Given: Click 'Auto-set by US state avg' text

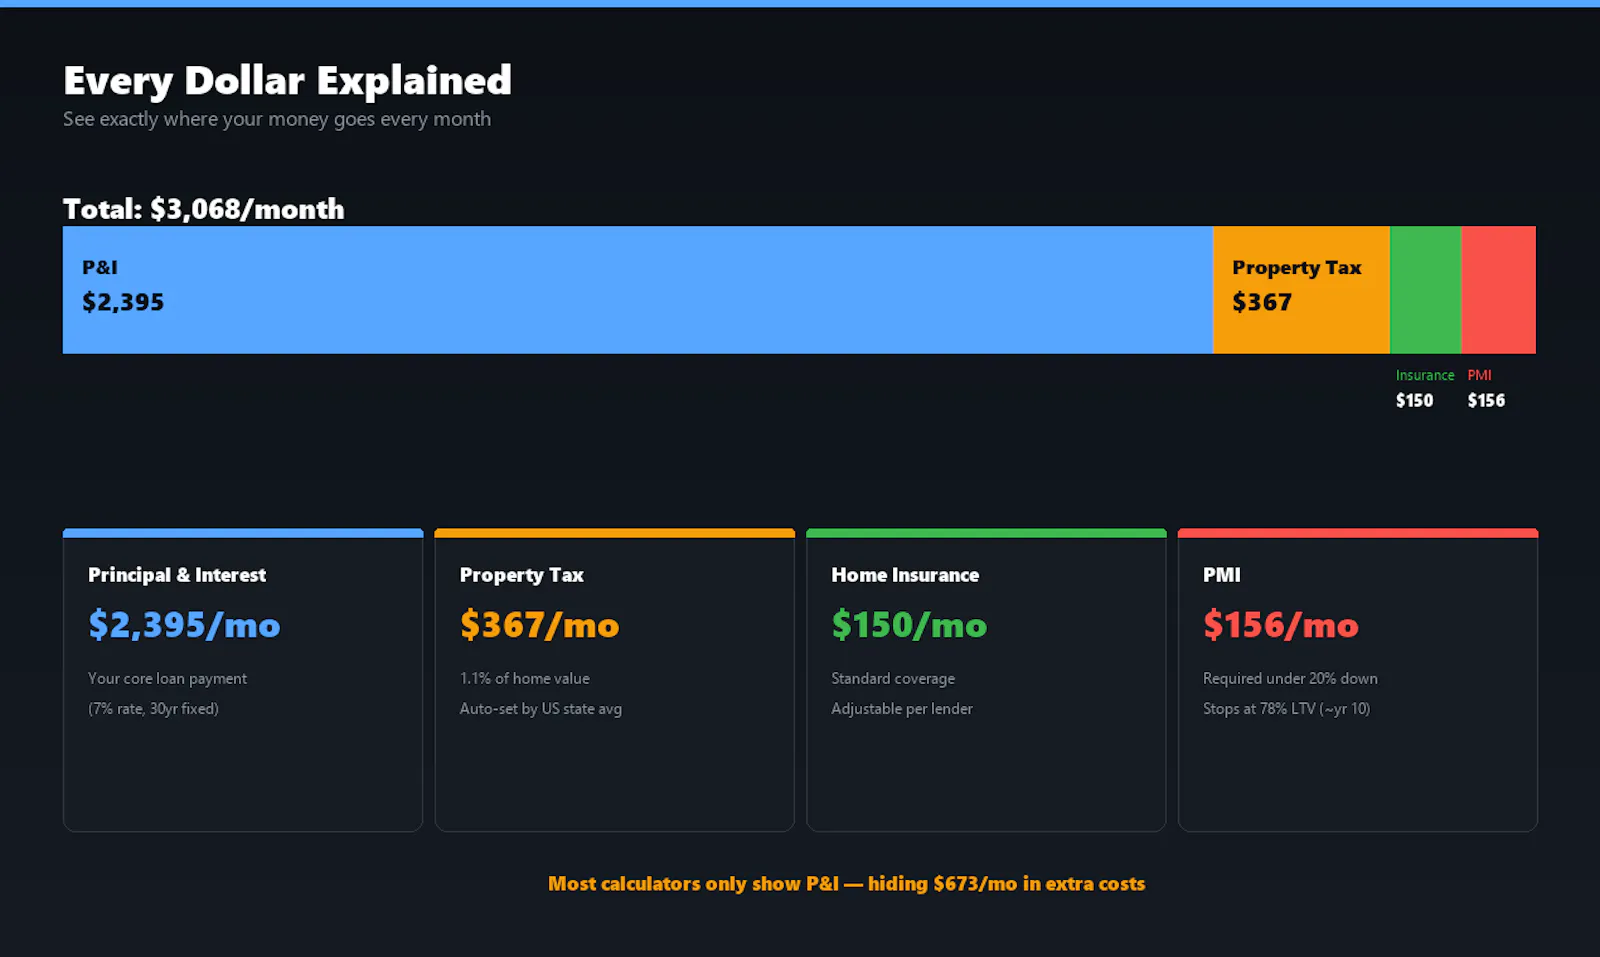Looking at the screenshot, I should [x=541, y=709].
